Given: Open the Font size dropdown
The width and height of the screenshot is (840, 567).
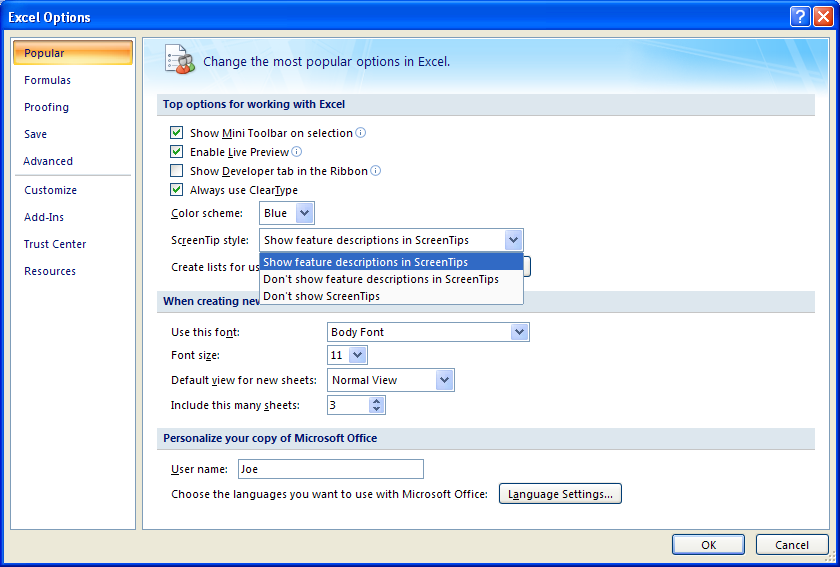Looking at the screenshot, I should pyautogui.click(x=357, y=355).
